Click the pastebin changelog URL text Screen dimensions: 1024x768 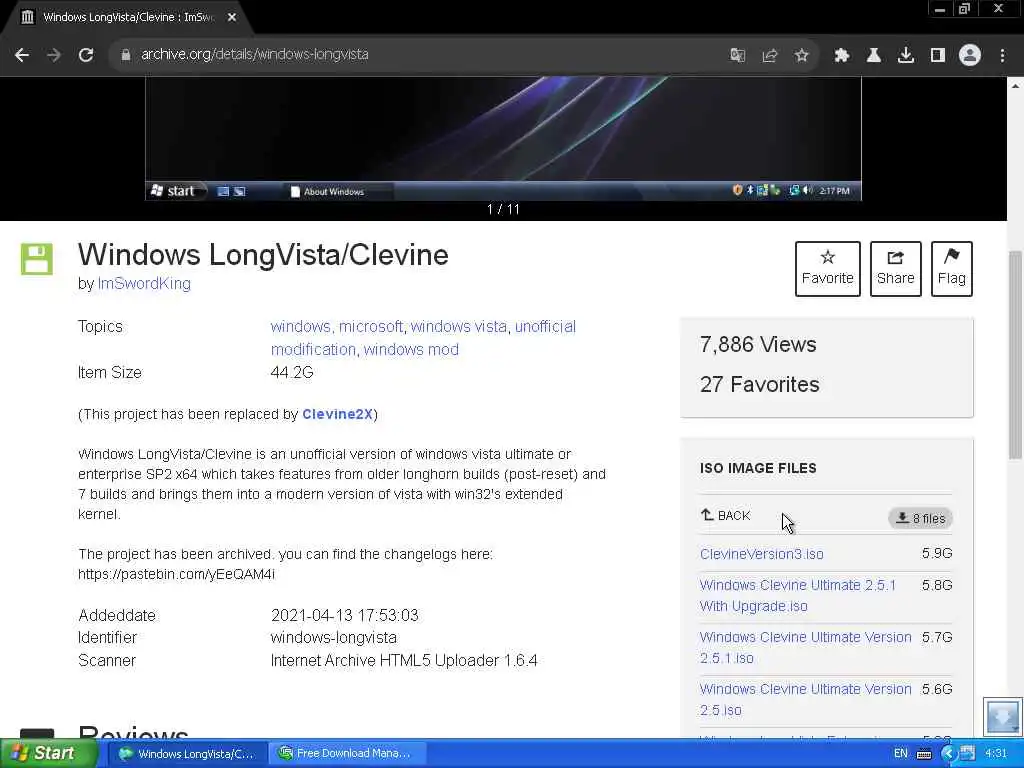click(x=176, y=574)
